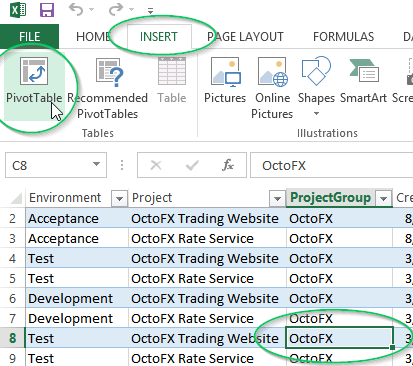The width and height of the screenshot is (413, 366).
Task: Expand the Environment column filter dropdown
Action: 119,199
